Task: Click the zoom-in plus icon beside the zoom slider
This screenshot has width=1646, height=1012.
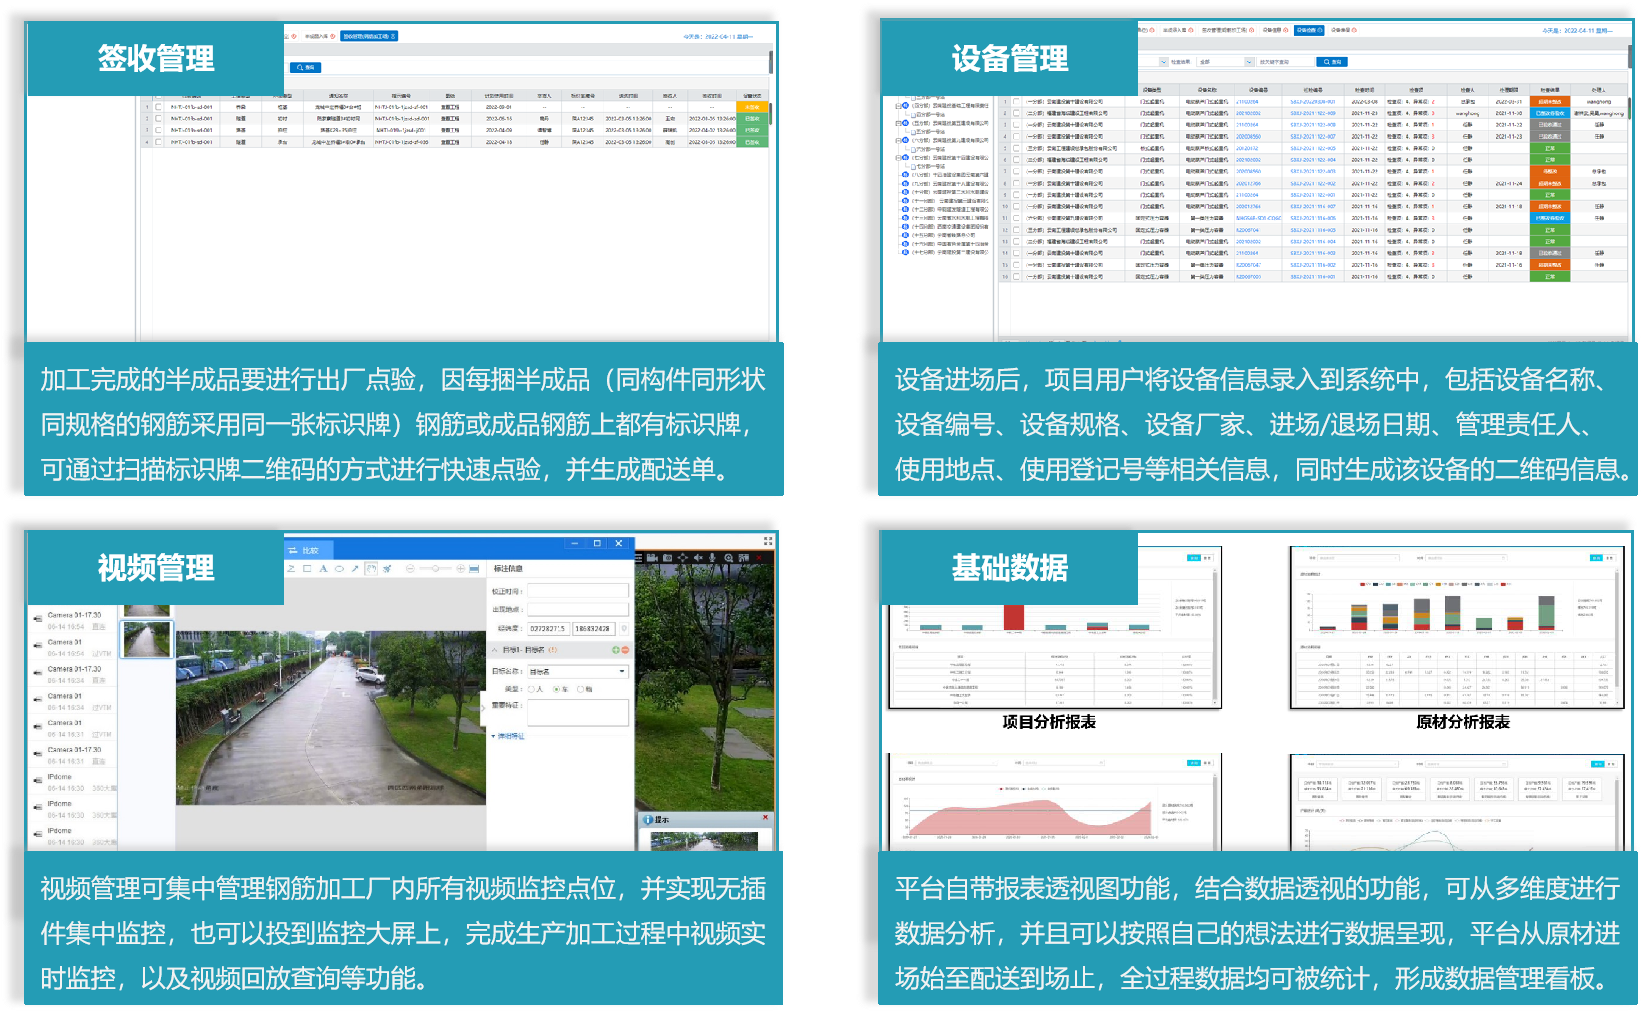Action: pyautogui.click(x=460, y=569)
